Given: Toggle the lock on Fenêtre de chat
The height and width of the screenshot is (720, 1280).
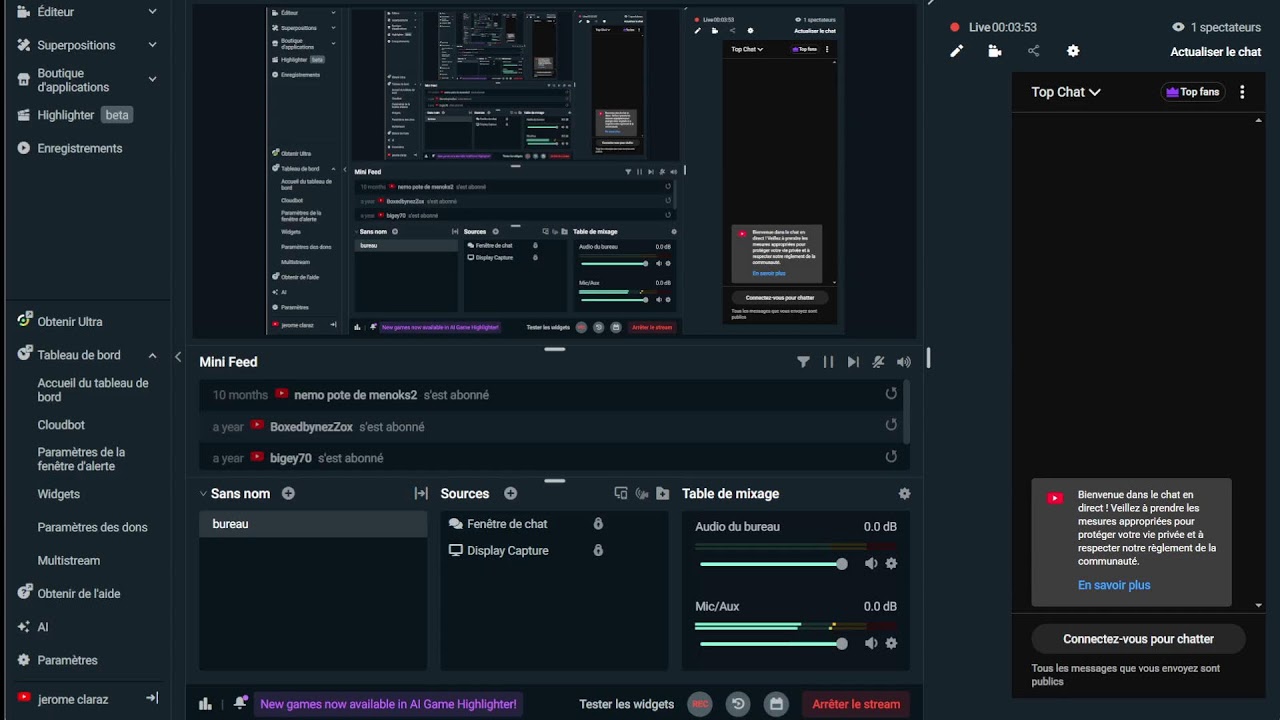Looking at the screenshot, I should click(x=598, y=523).
